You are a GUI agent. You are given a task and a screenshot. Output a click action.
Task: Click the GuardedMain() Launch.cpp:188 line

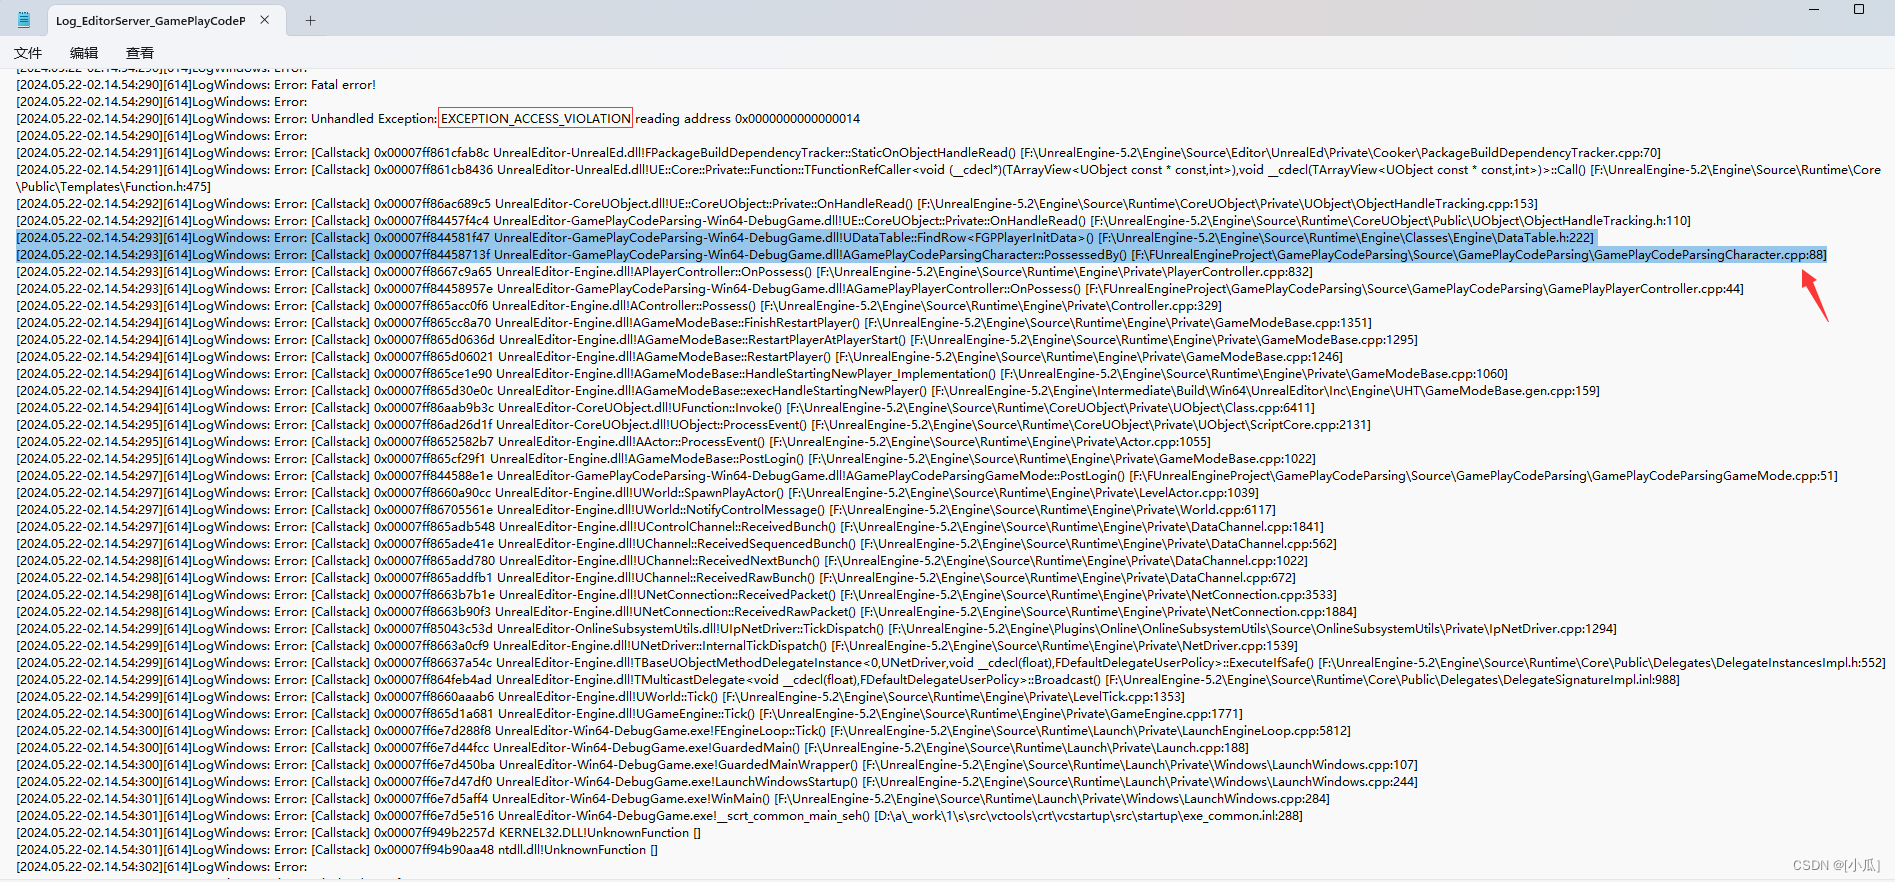point(632,748)
